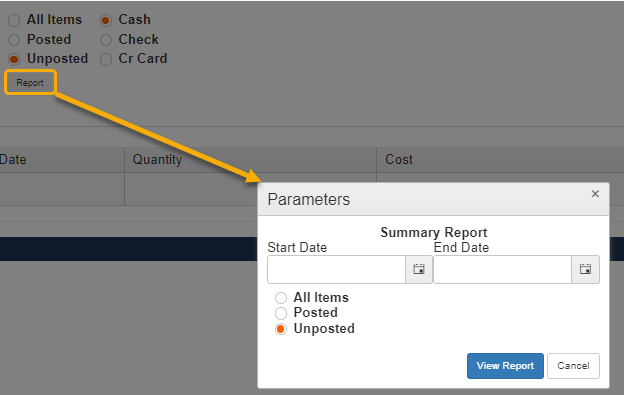
Task: Cancel the Parameters dialog
Action: tap(573, 366)
